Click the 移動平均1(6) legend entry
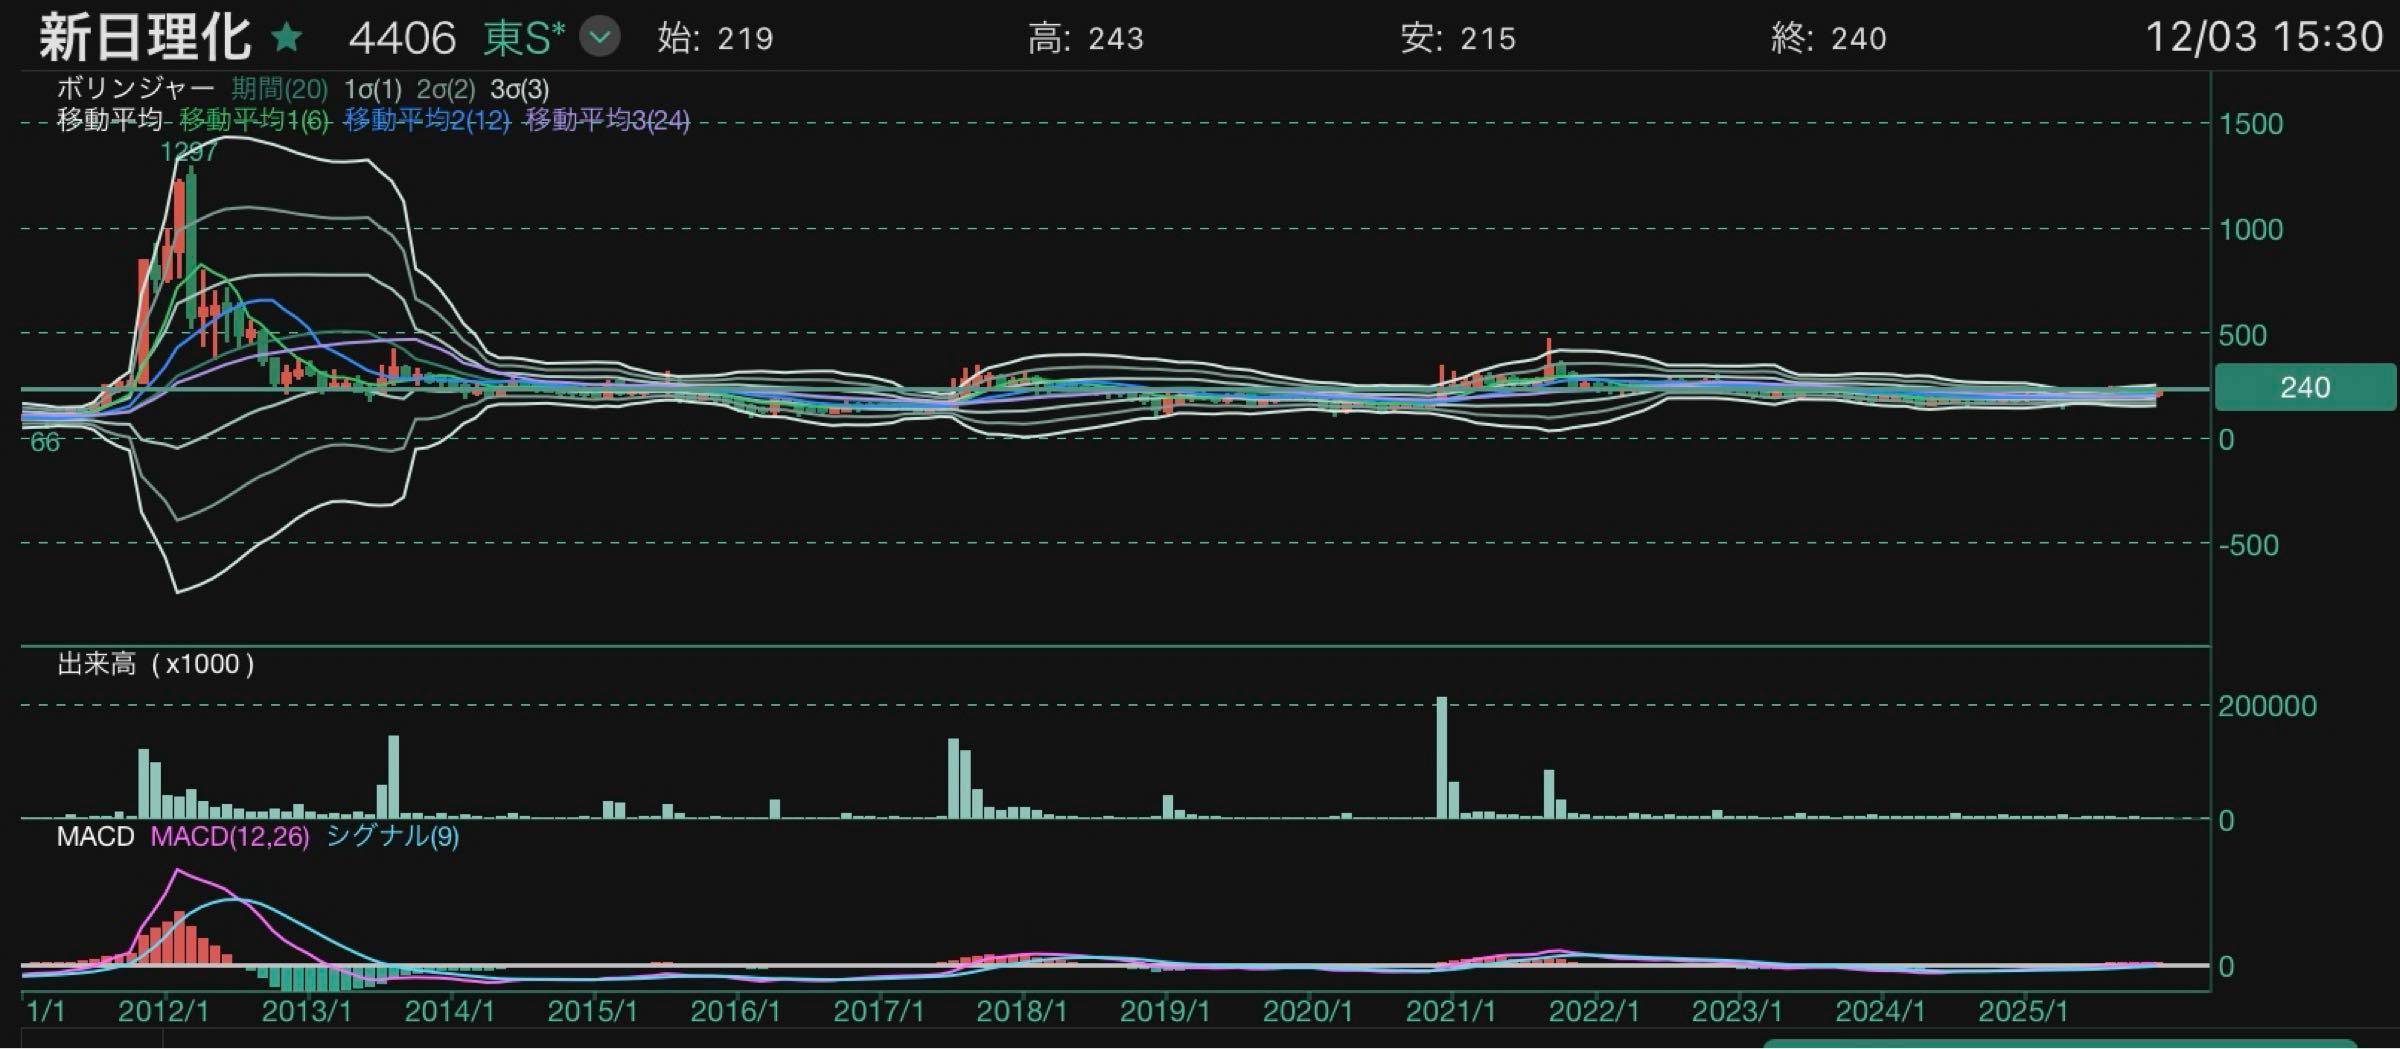The image size is (2400, 1049). pos(254,120)
